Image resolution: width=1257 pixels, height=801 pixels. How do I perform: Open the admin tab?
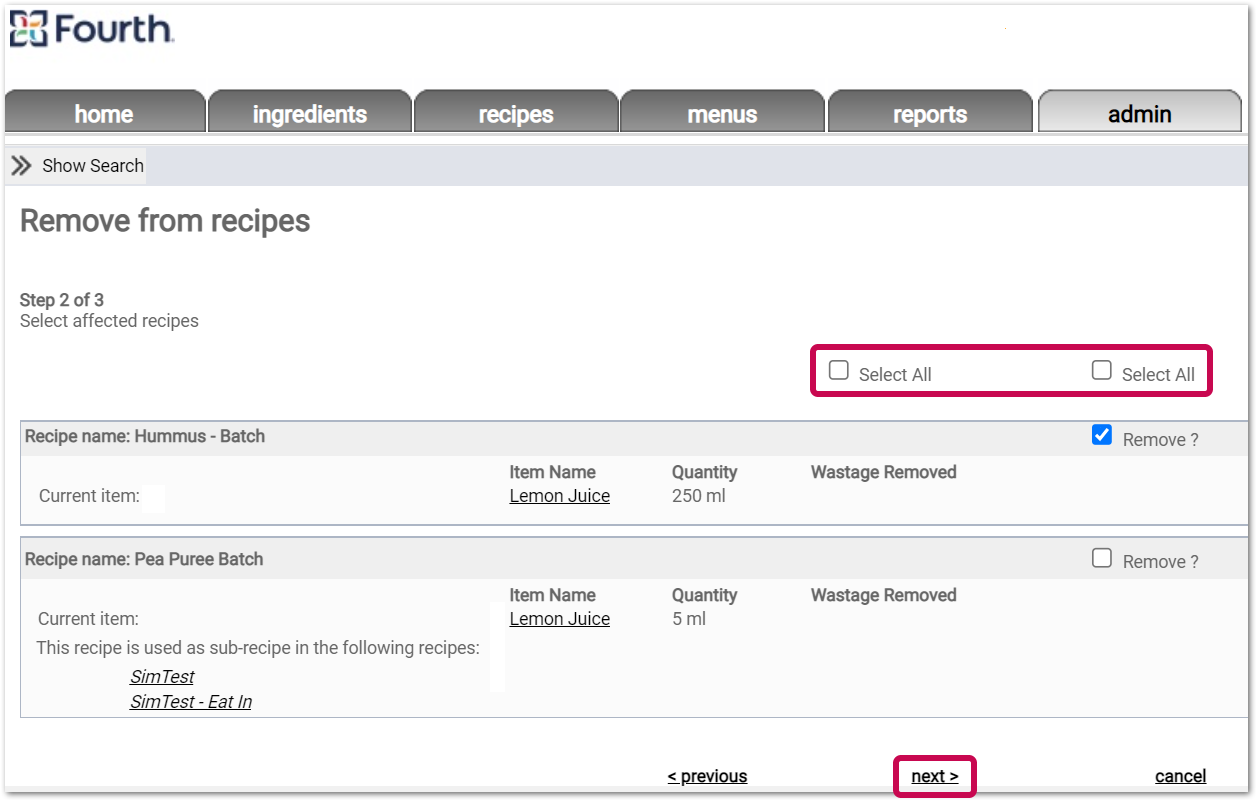click(1140, 113)
